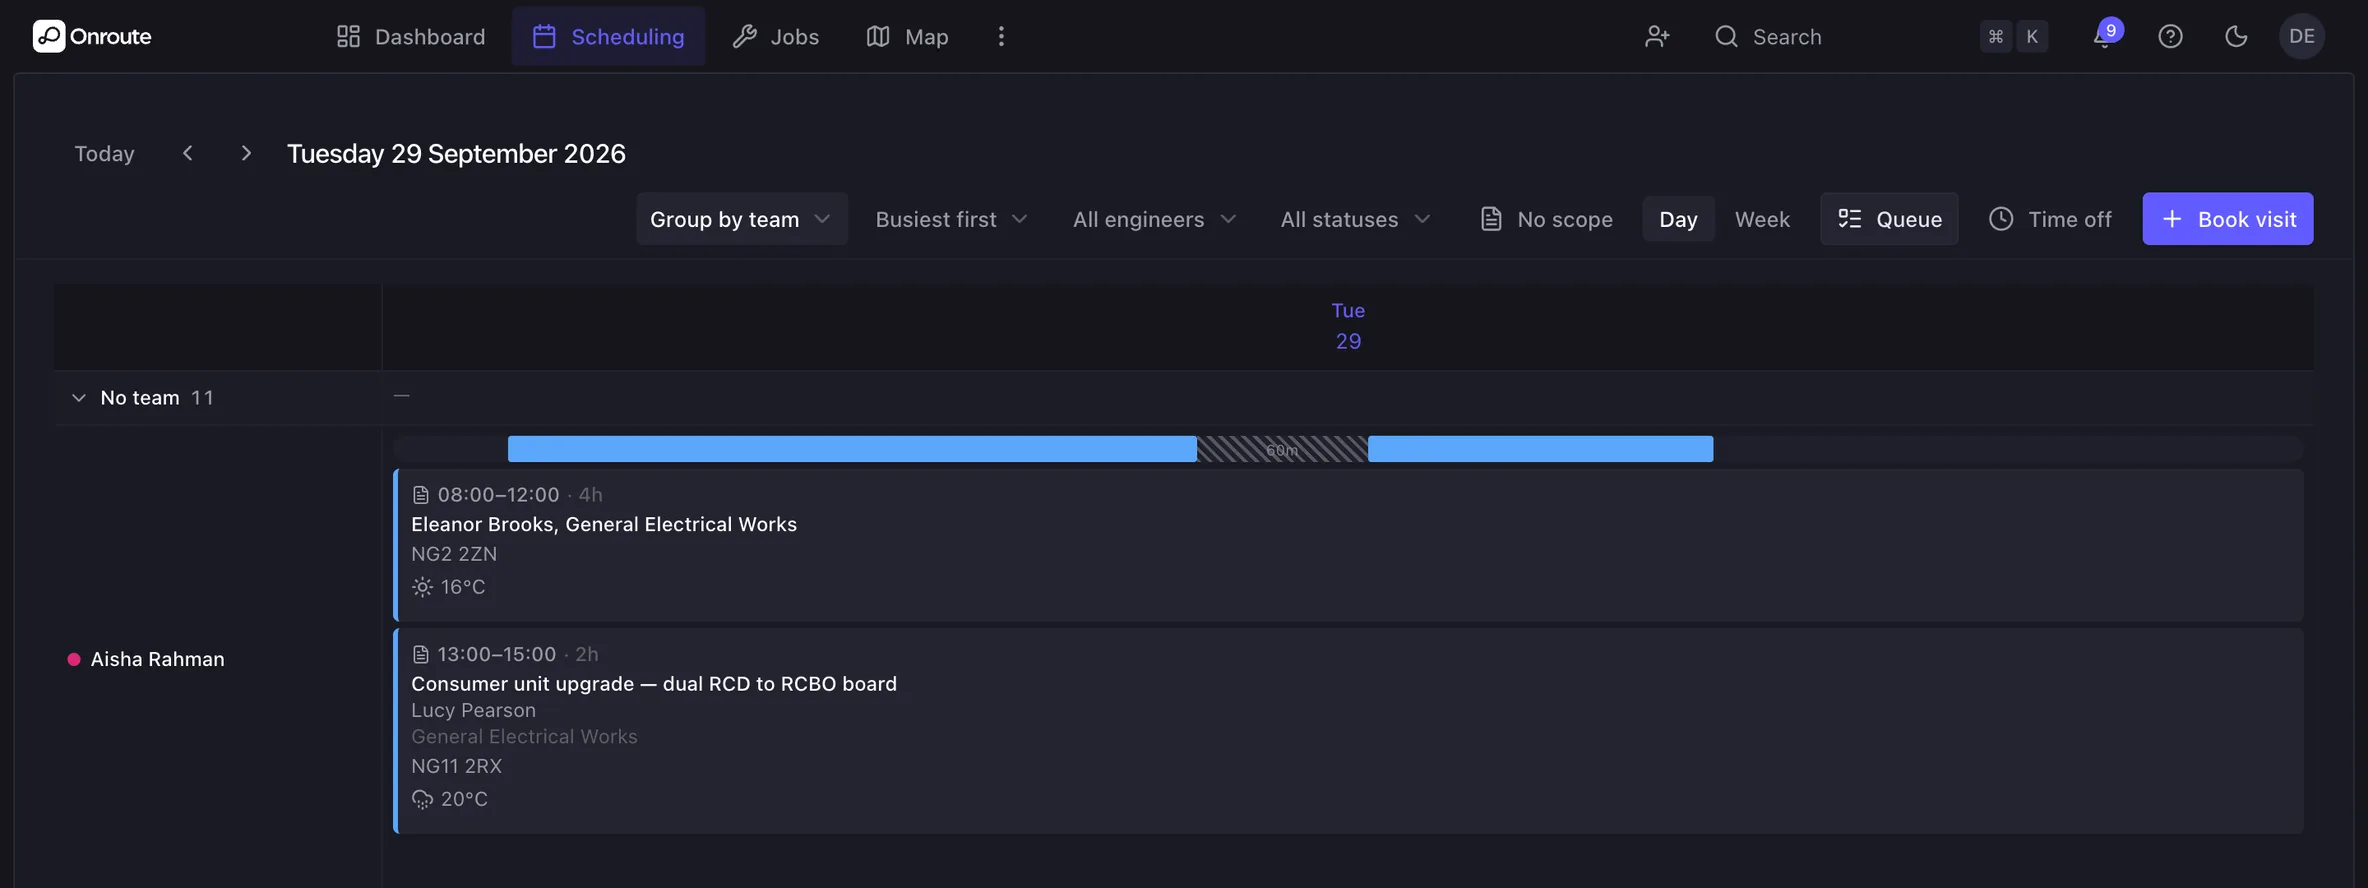The width and height of the screenshot is (2368, 888).
Task: Switch to the Scheduling tab
Action: tap(608, 36)
